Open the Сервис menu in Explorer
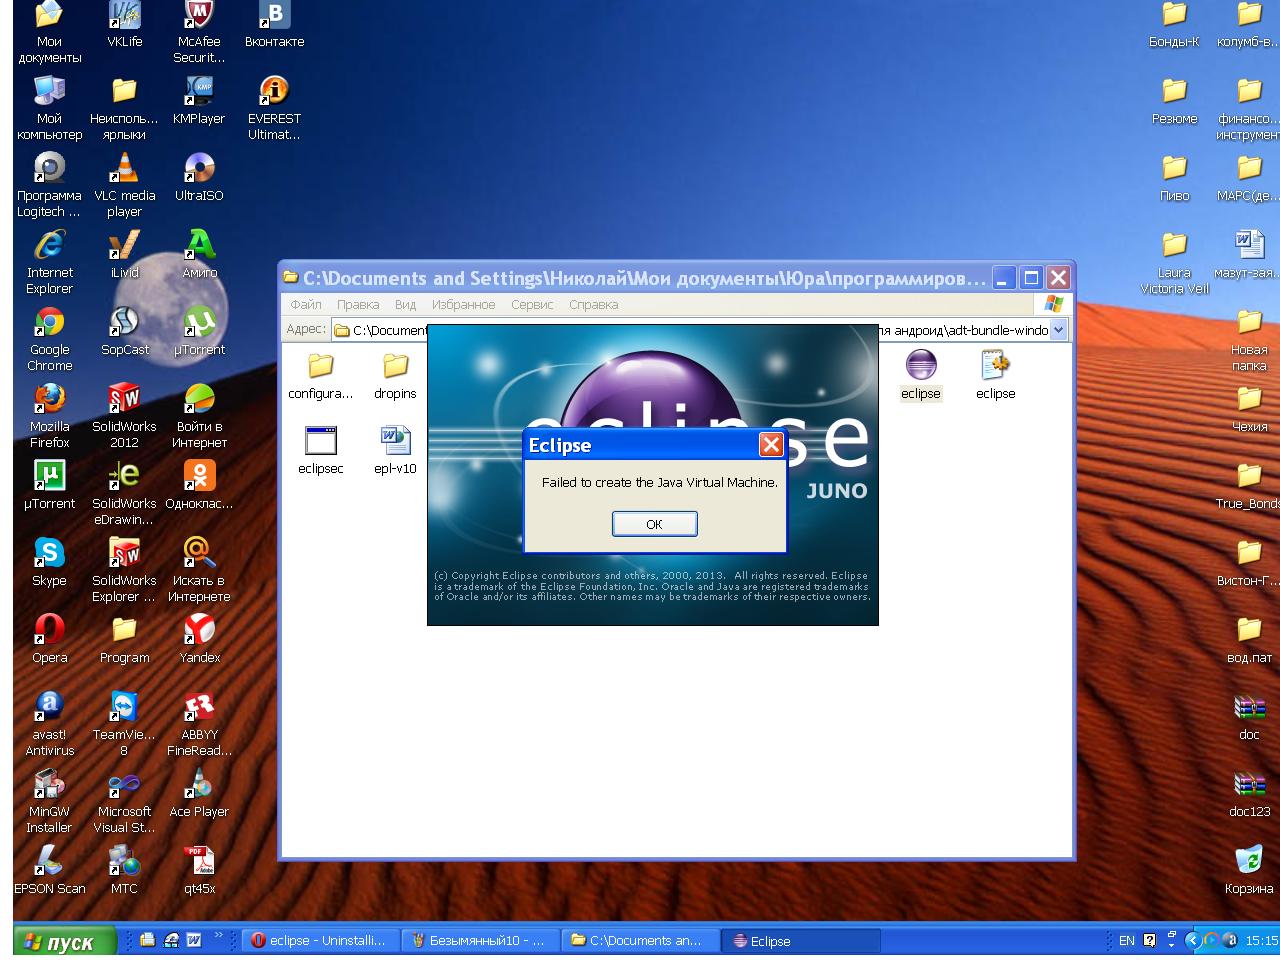The image size is (1280, 960). [532, 304]
